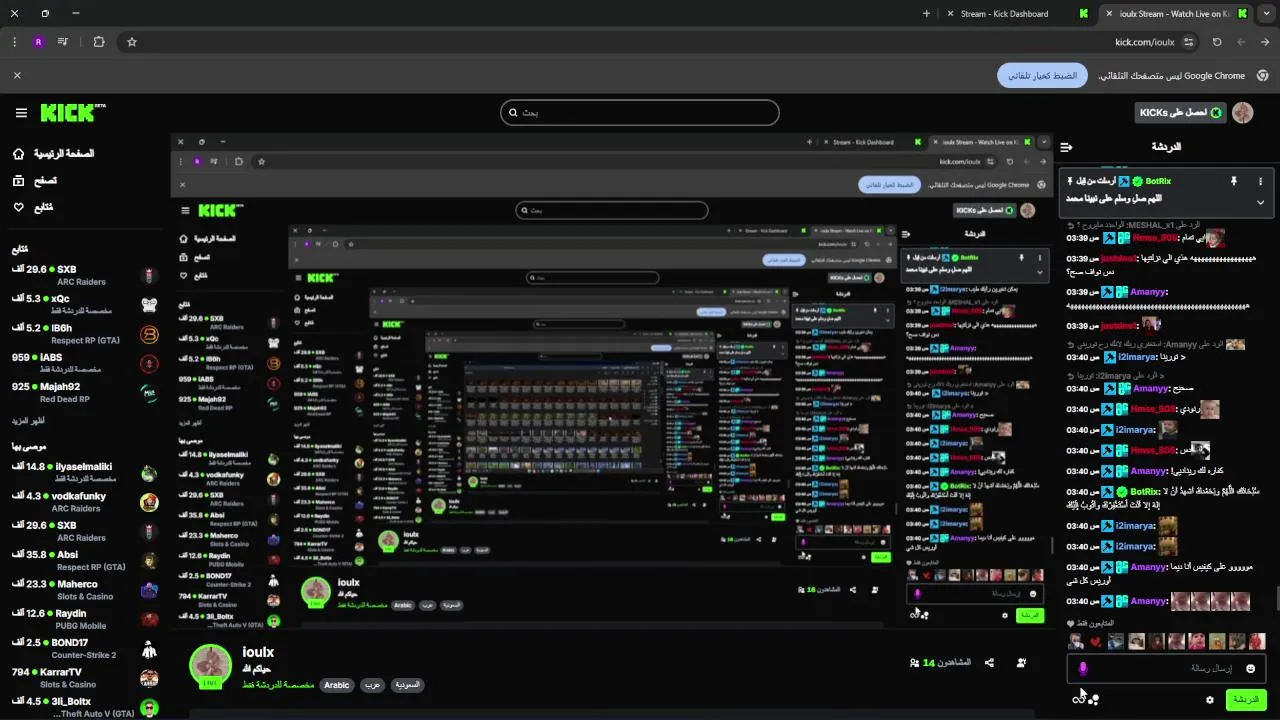The height and width of the screenshot is (720, 1280).
Task: Click the heart emote in emote row
Action: point(1096,642)
